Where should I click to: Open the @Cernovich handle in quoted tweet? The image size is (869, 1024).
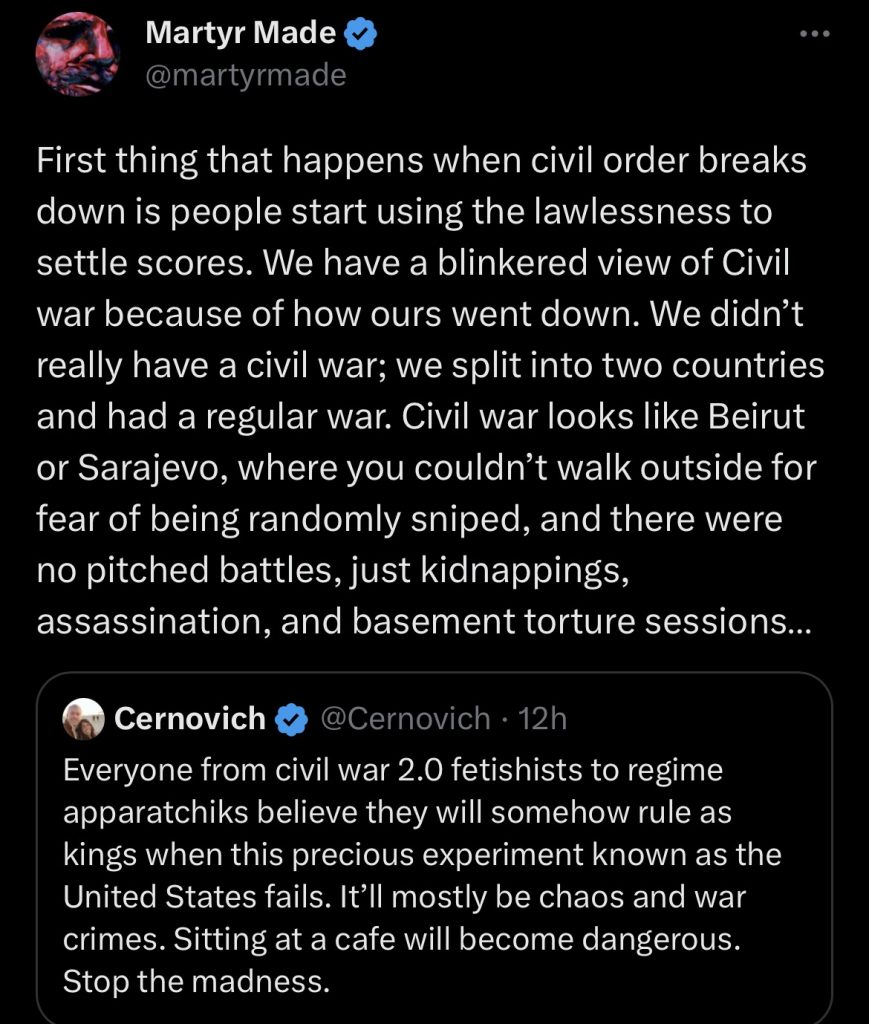coord(405,718)
